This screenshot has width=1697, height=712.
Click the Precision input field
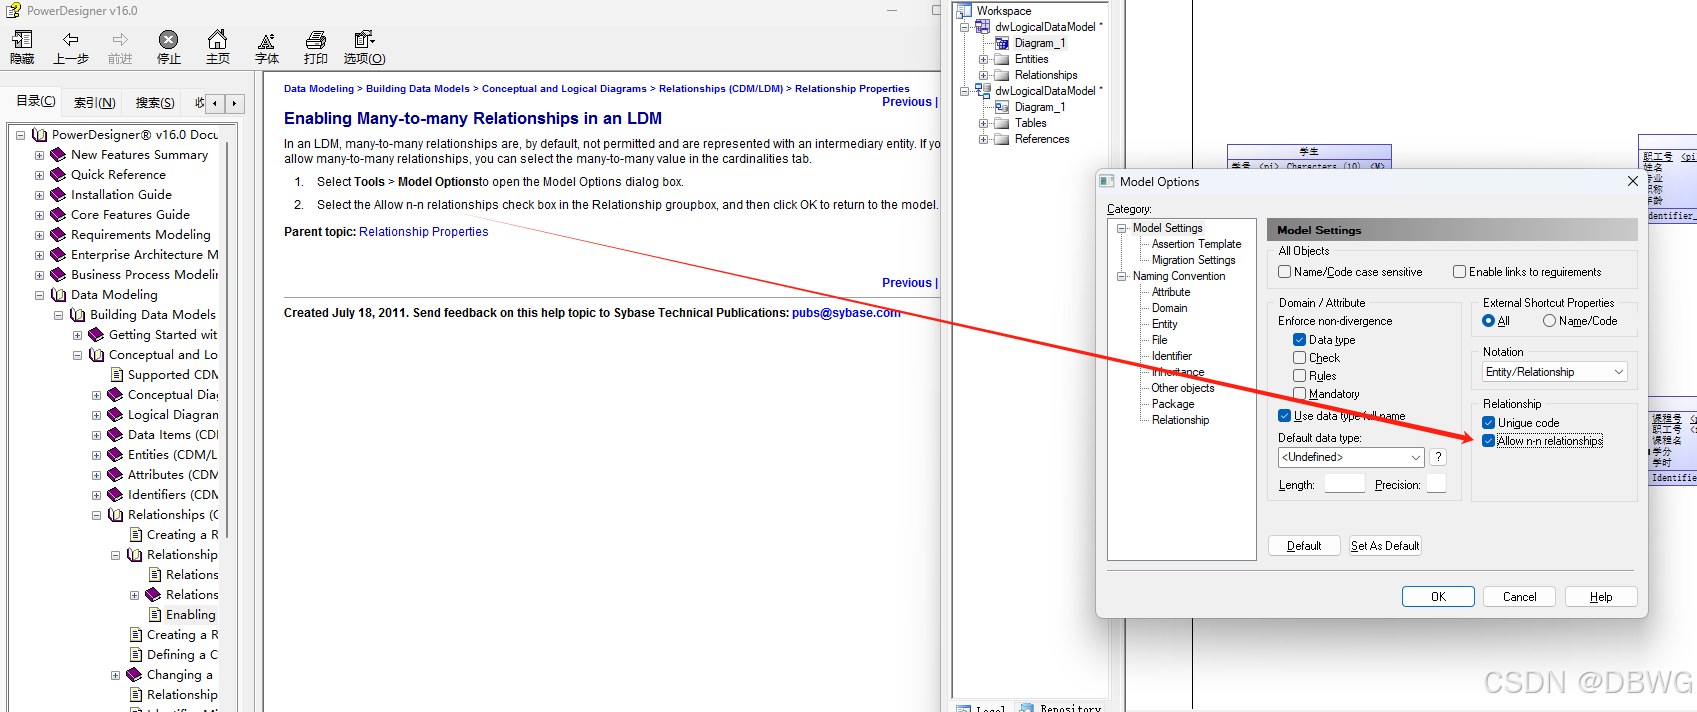click(1436, 484)
